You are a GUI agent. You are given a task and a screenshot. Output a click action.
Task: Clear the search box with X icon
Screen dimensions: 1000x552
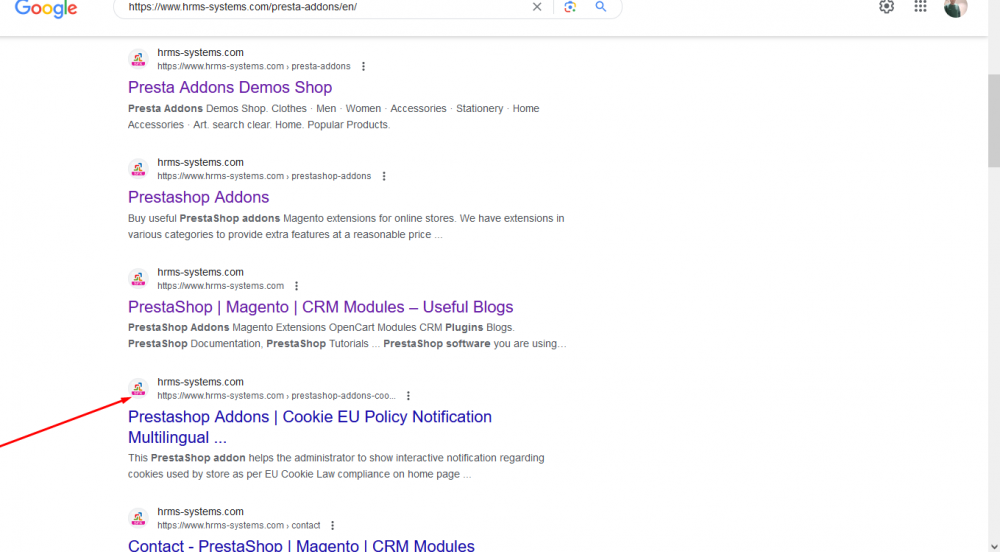point(537,6)
